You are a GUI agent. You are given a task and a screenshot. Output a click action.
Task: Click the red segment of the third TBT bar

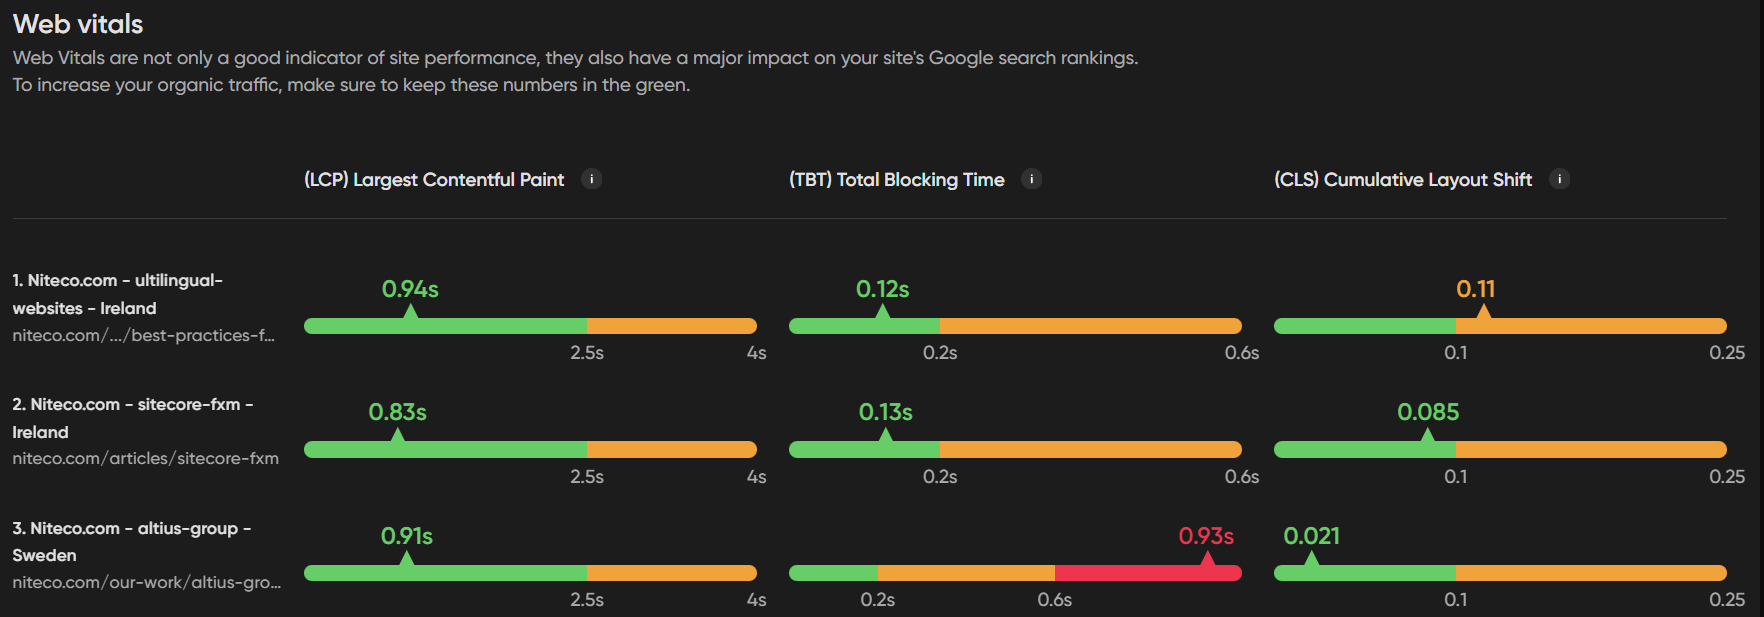[x=1145, y=572]
